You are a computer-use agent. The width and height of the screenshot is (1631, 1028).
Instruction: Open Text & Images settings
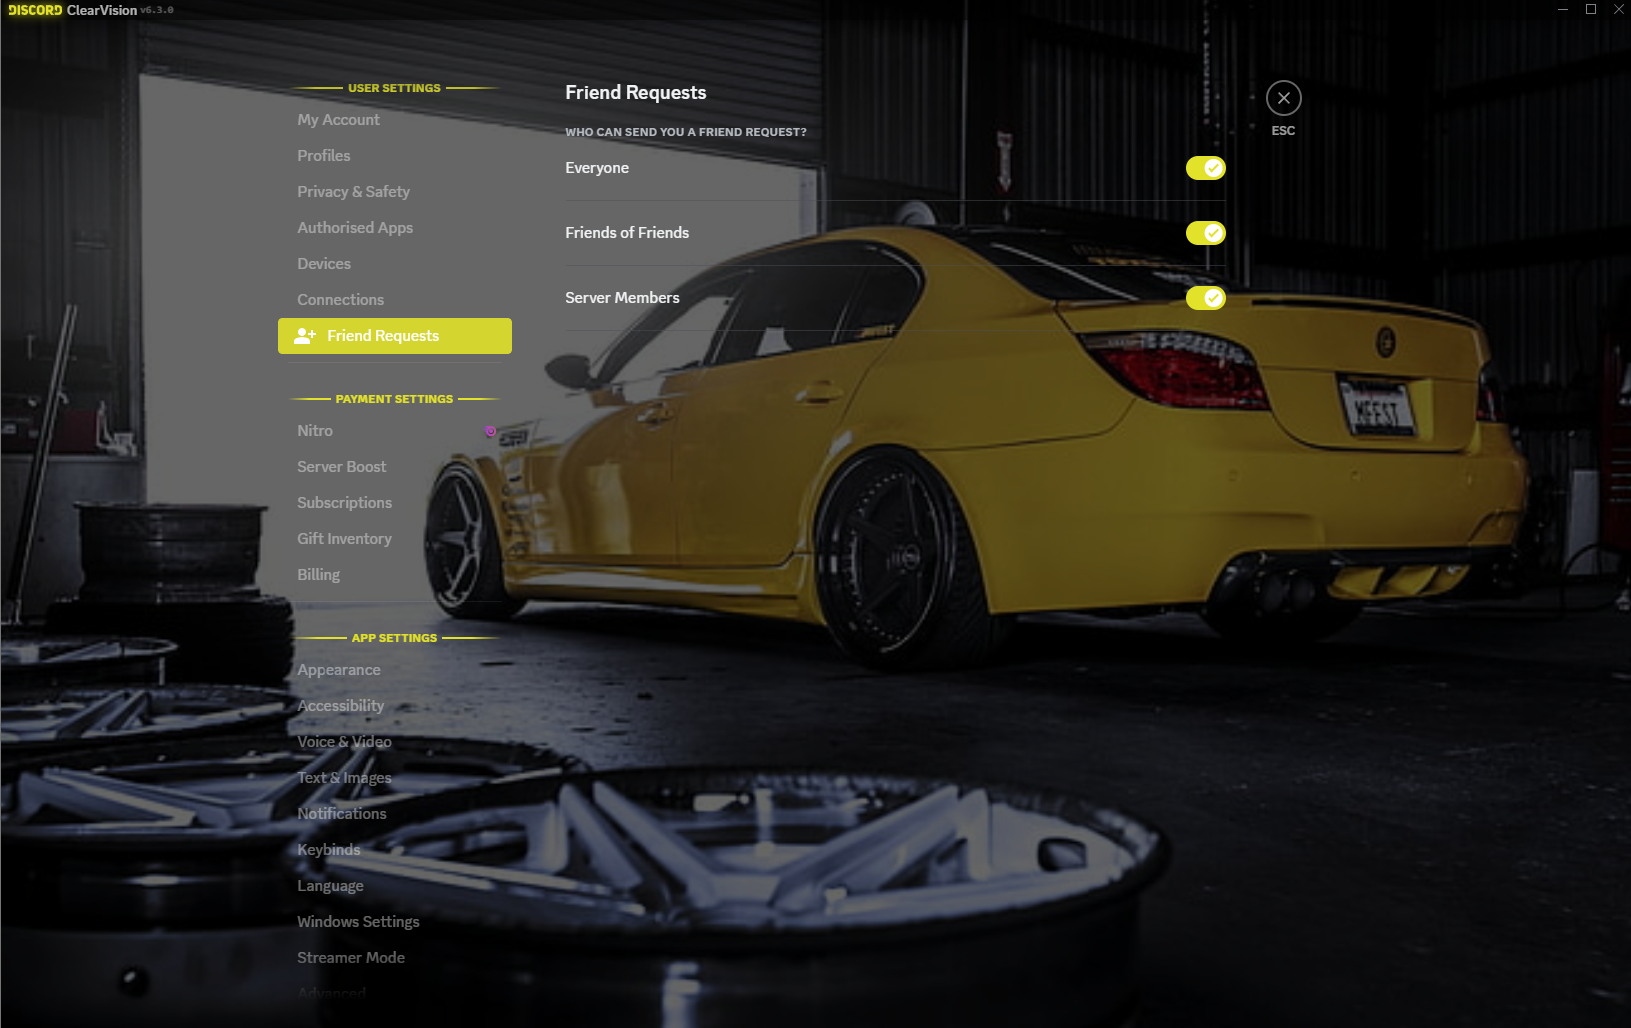[395, 778]
